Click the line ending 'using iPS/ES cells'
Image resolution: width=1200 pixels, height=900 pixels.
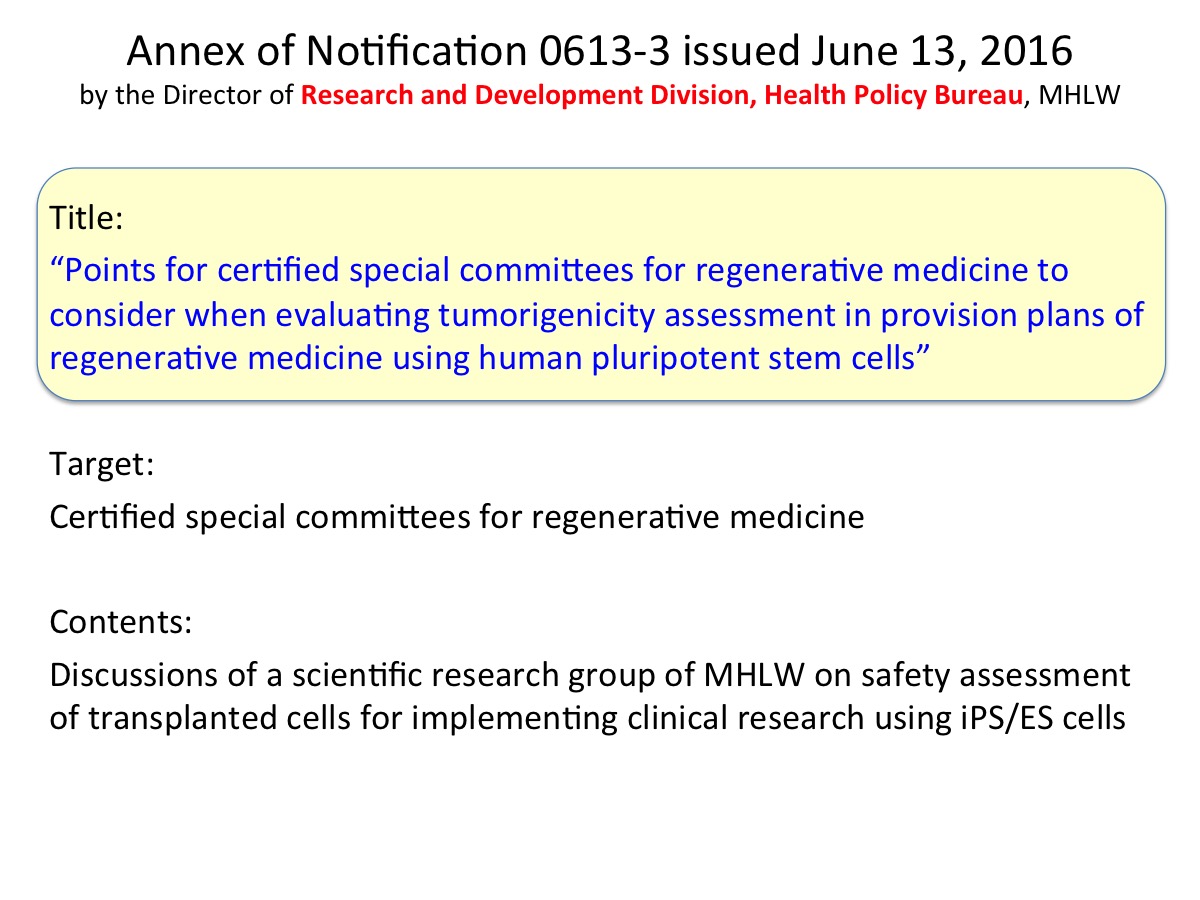(x=588, y=719)
